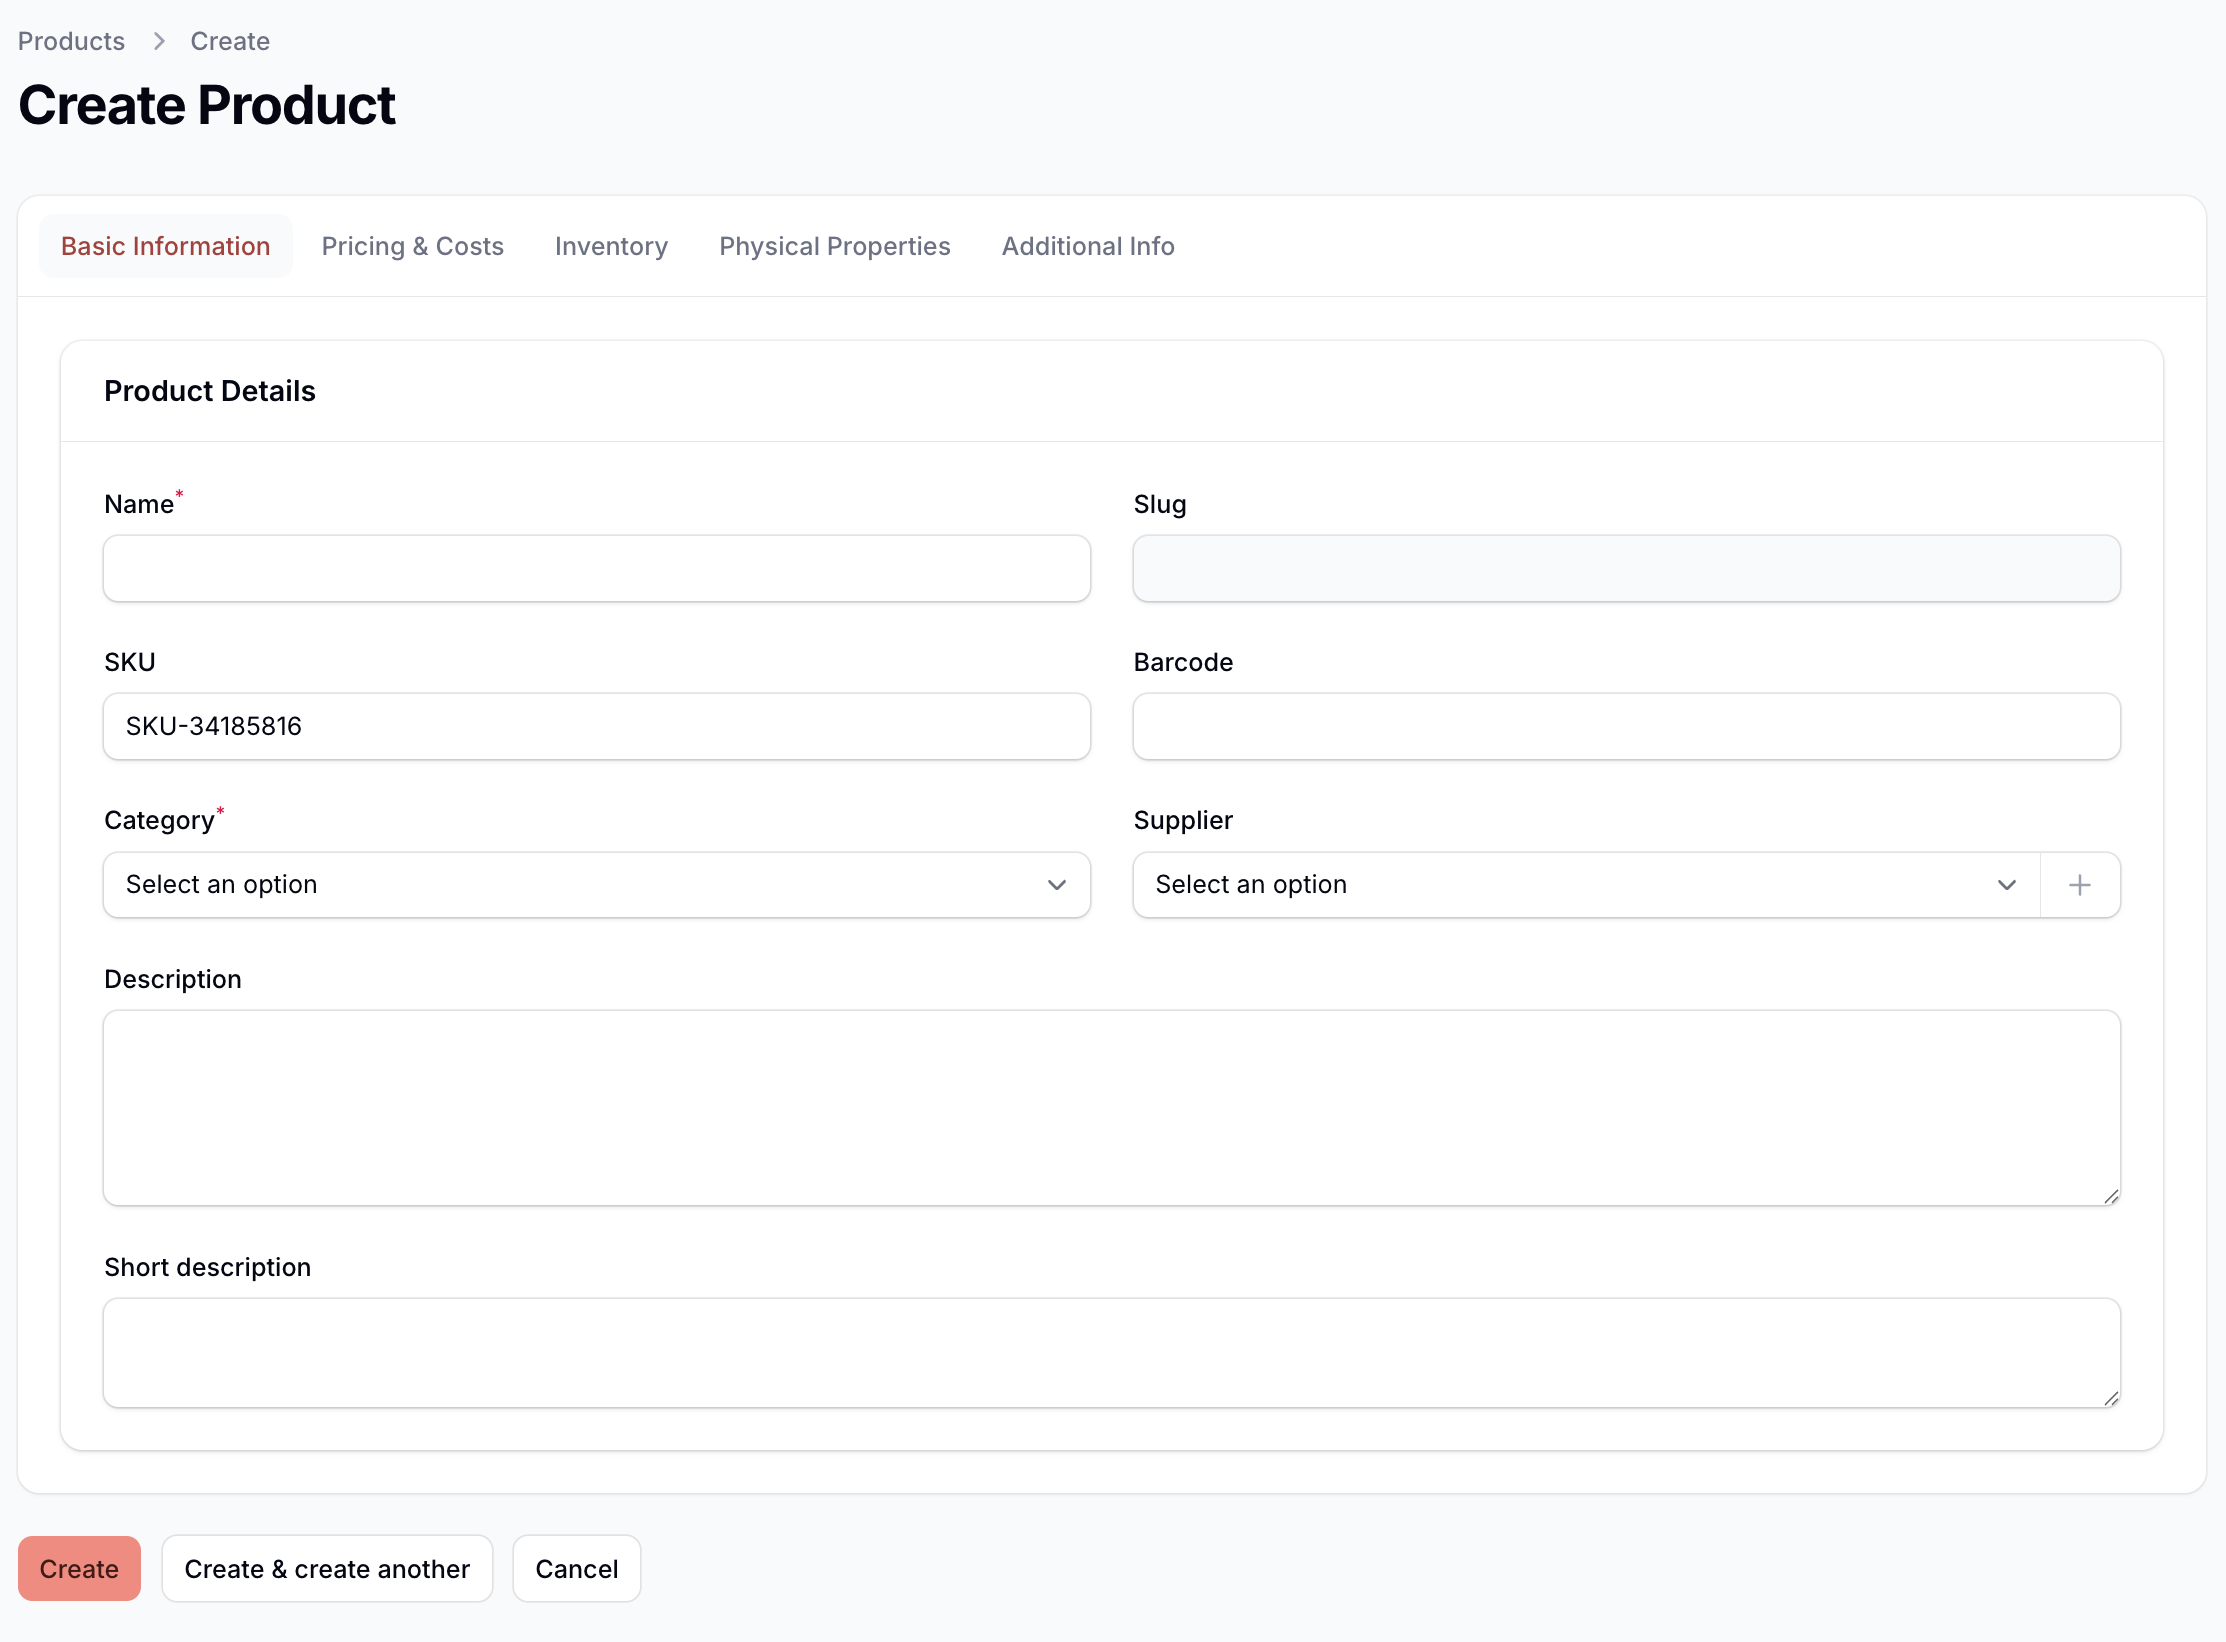The width and height of the screenshot is (2226, 1642).
Task: Select the Basic Information tab
Action: (x=165, y=246)
